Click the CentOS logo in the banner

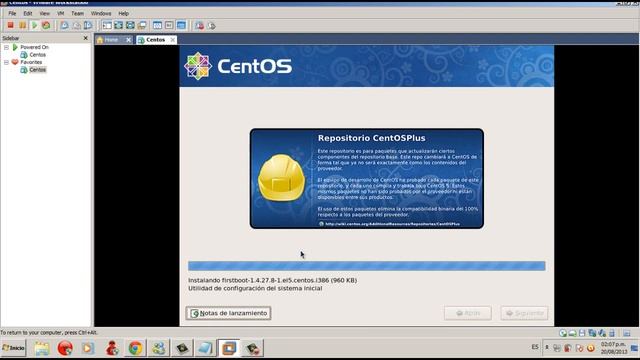[x=238, y=66]
